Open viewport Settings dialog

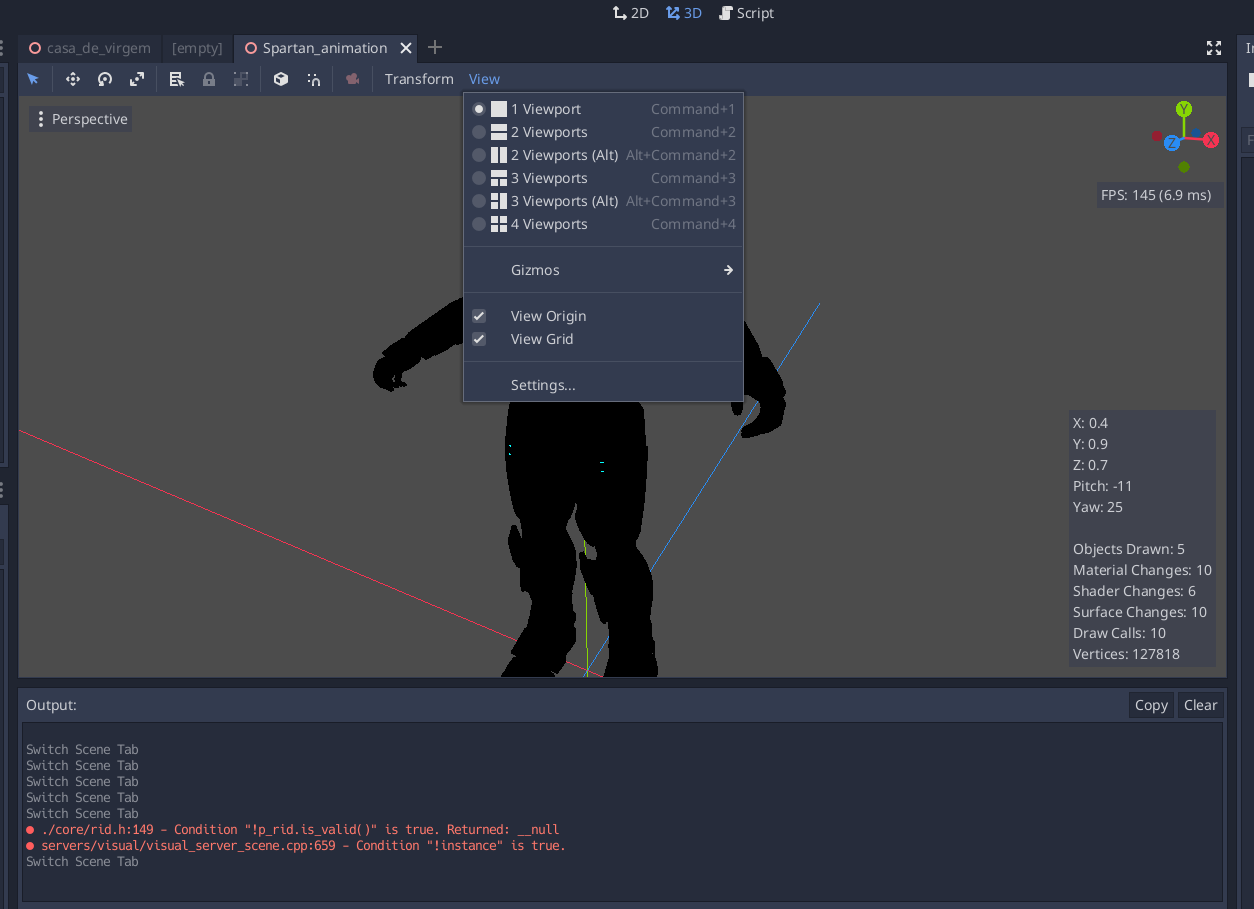[x=543, y=384]
